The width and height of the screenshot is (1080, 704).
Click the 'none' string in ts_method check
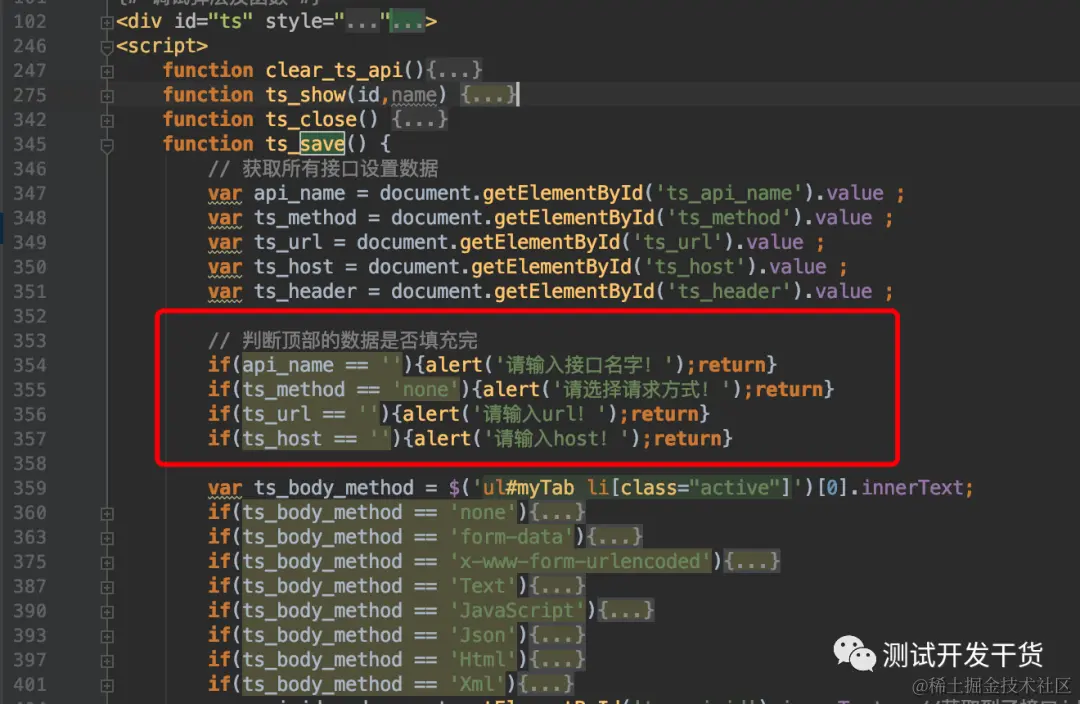click(426, 389)
